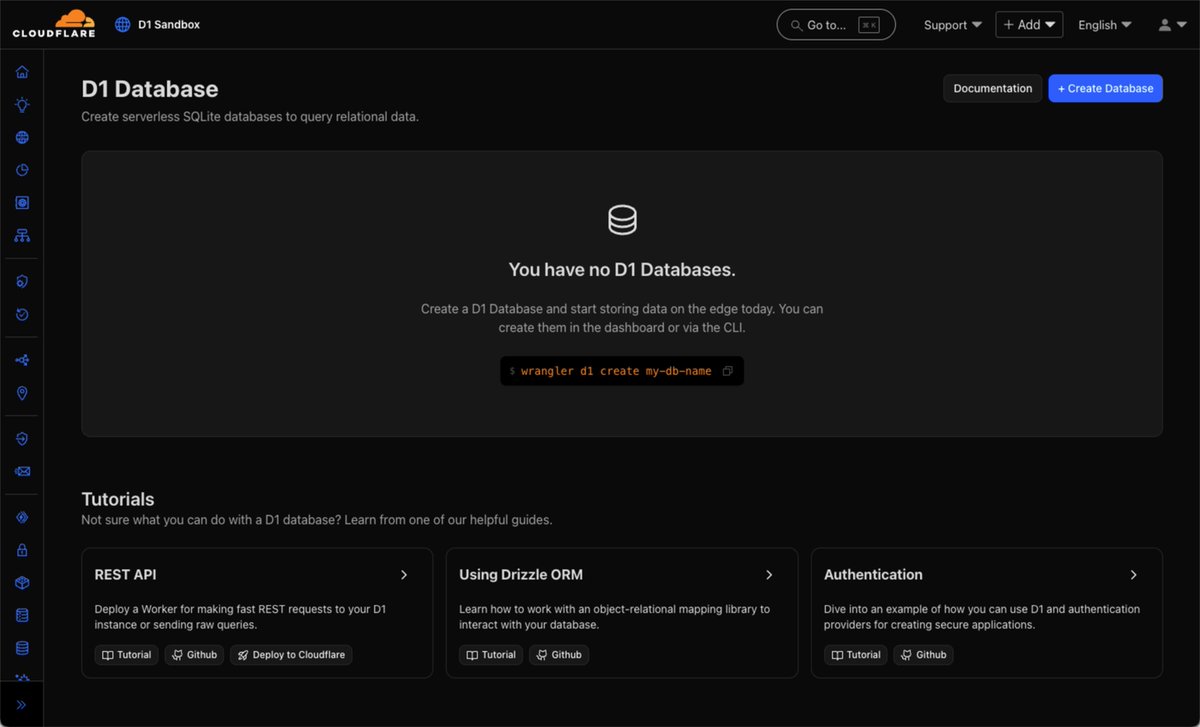The height and width of the screenshot is (727, 1200).
Task: Click the globe icon beside D1 Sandbox
Action: pyautogui.click(x=123, y=24)
